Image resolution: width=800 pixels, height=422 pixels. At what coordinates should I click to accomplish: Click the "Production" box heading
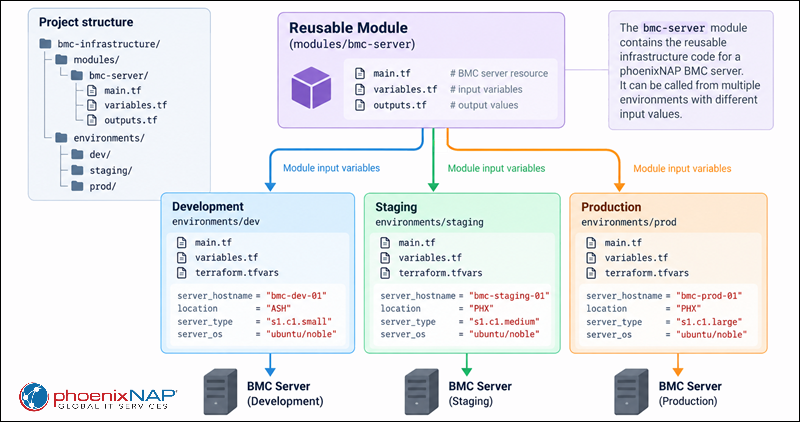[x=611, y=207]
